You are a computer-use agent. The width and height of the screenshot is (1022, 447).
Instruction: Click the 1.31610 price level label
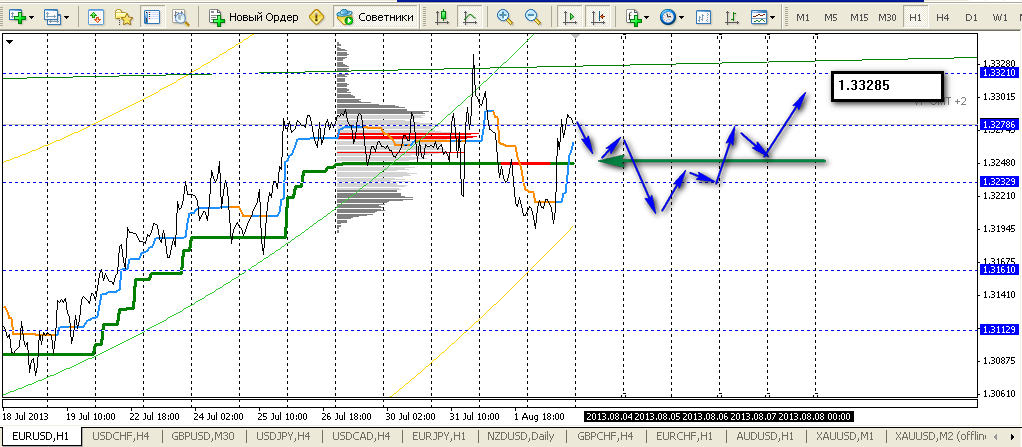[x=999, y=270]
